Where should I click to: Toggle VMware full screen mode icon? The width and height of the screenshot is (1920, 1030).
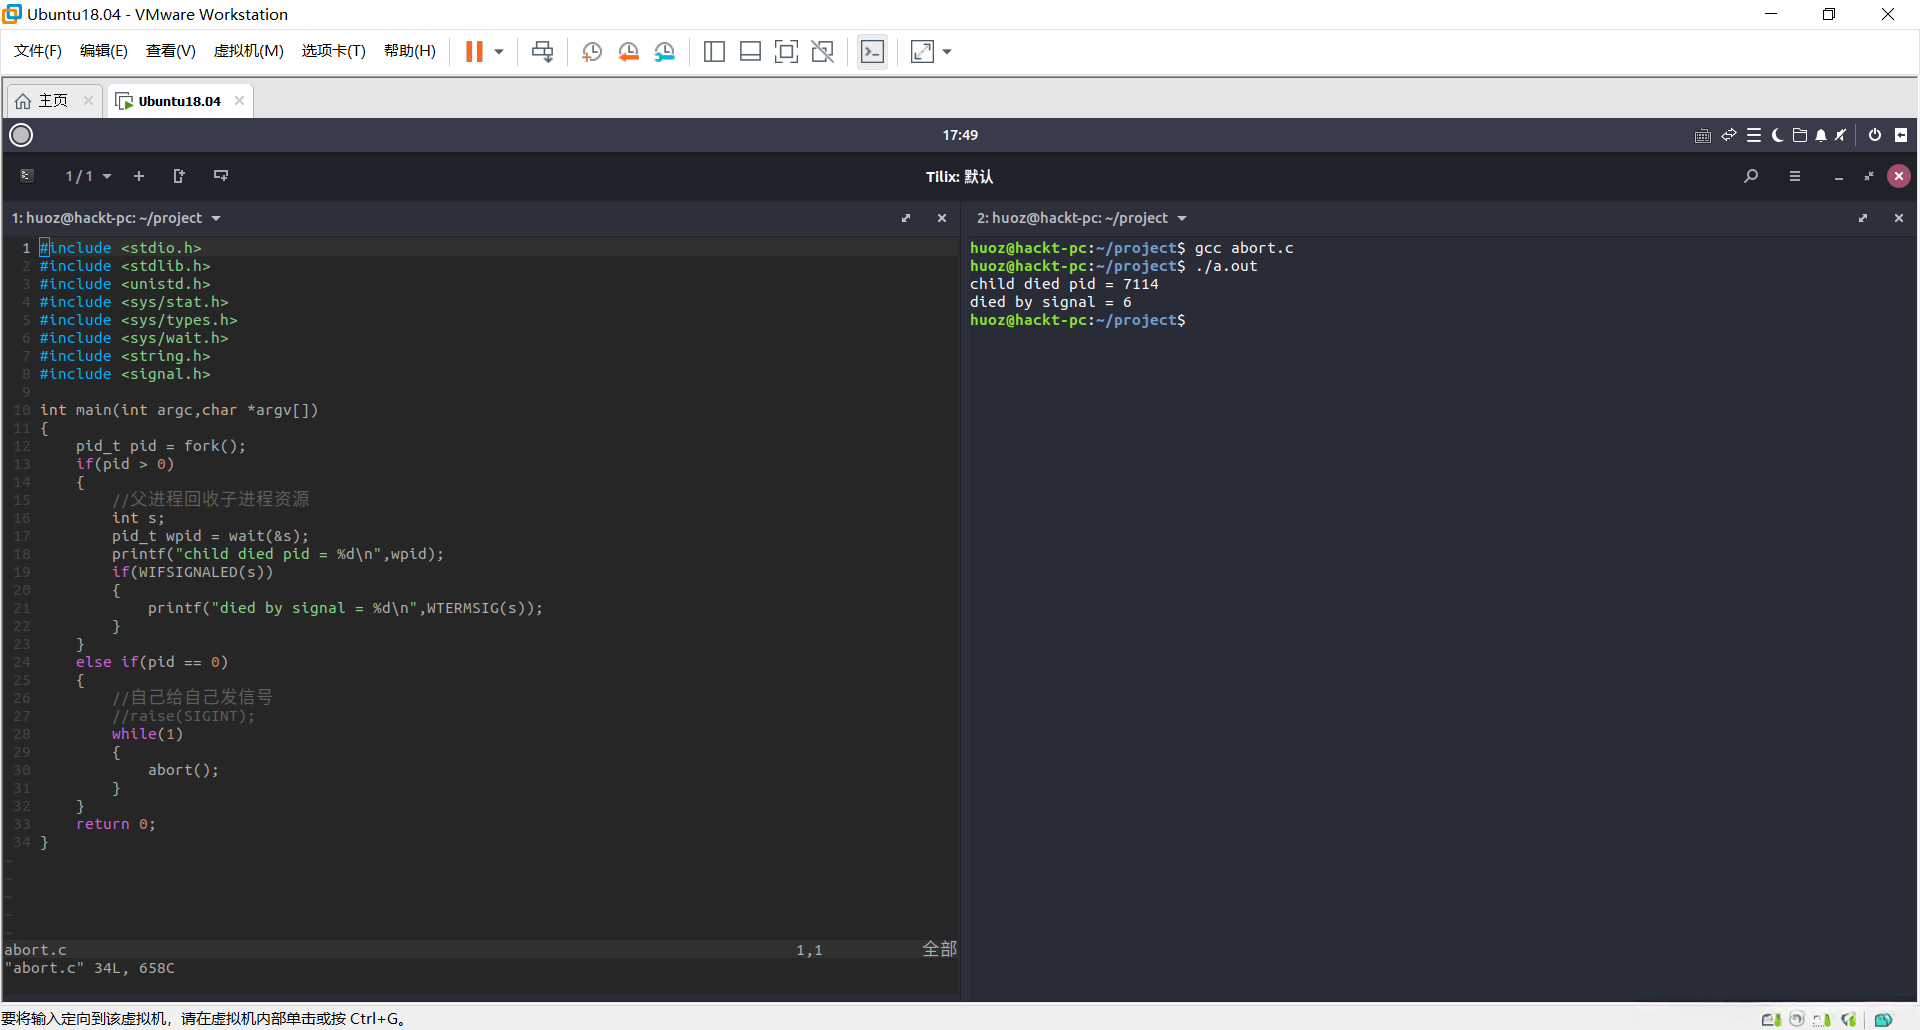(x=786, y=52)
